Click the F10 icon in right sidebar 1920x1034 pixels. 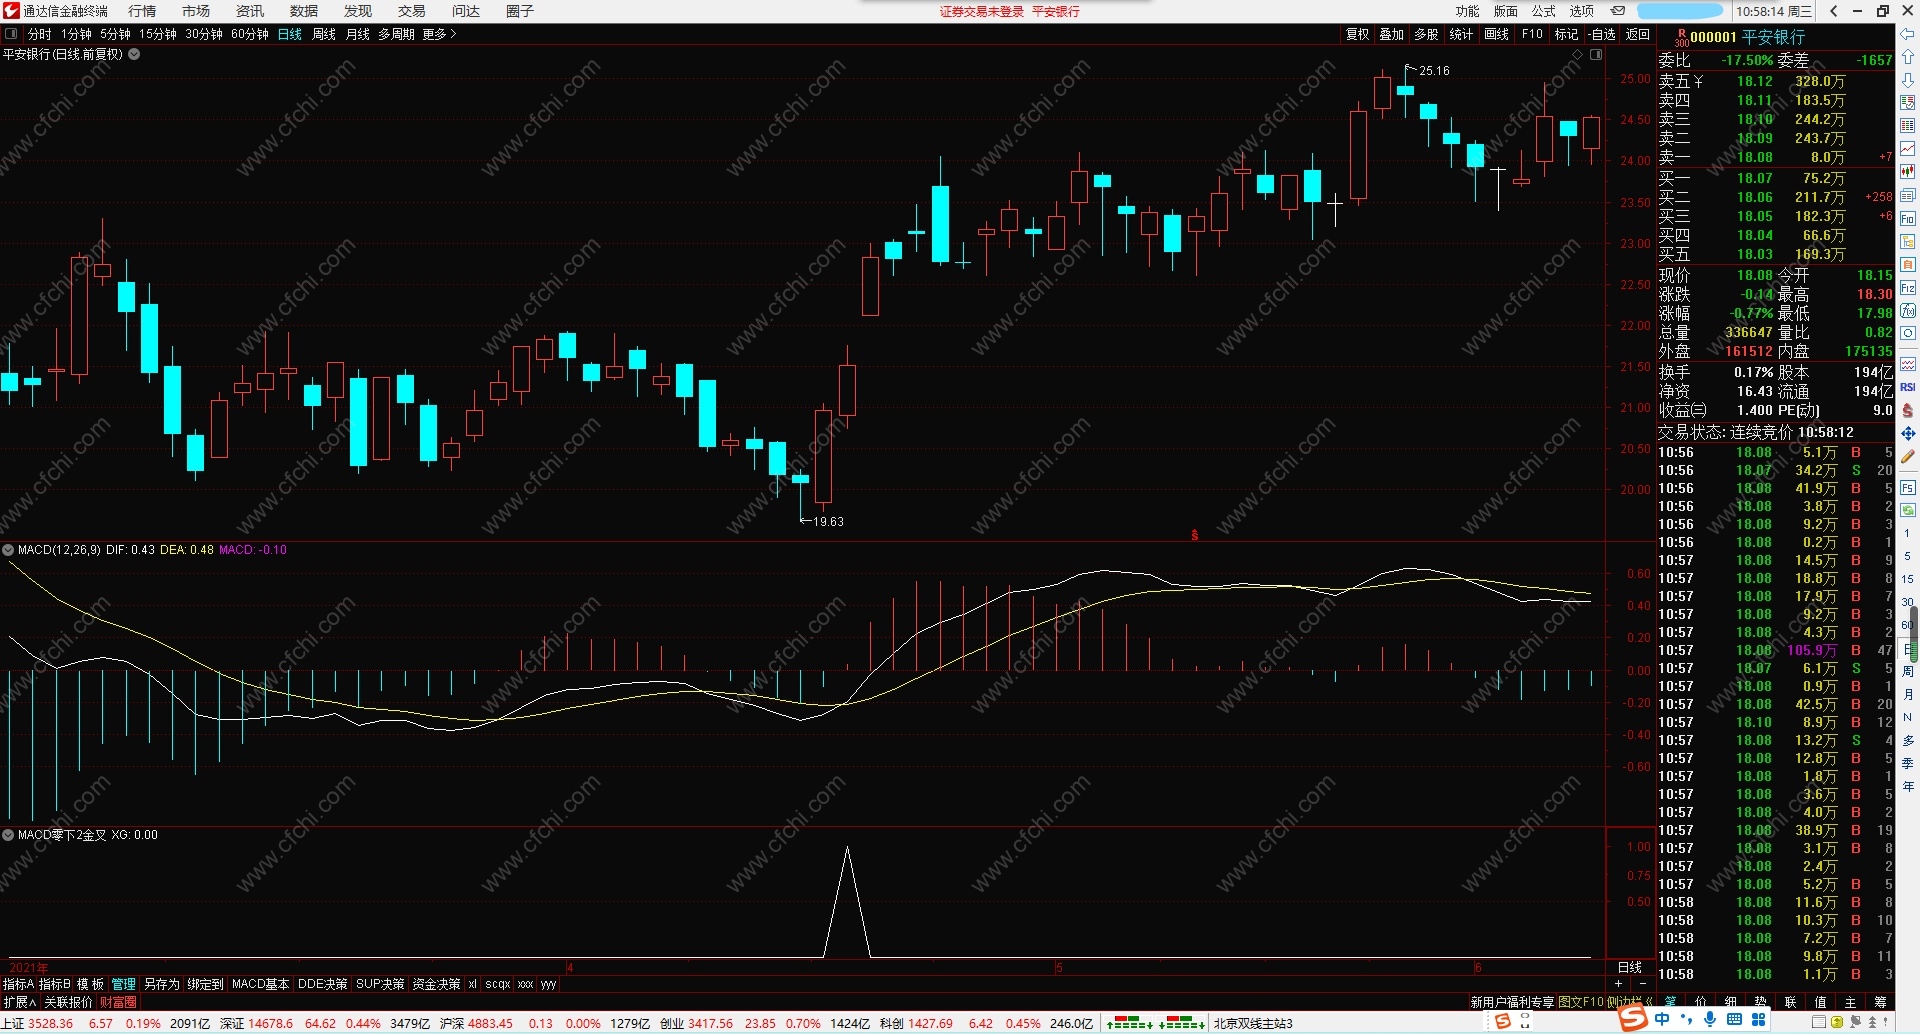click(x=1908, y=218)
